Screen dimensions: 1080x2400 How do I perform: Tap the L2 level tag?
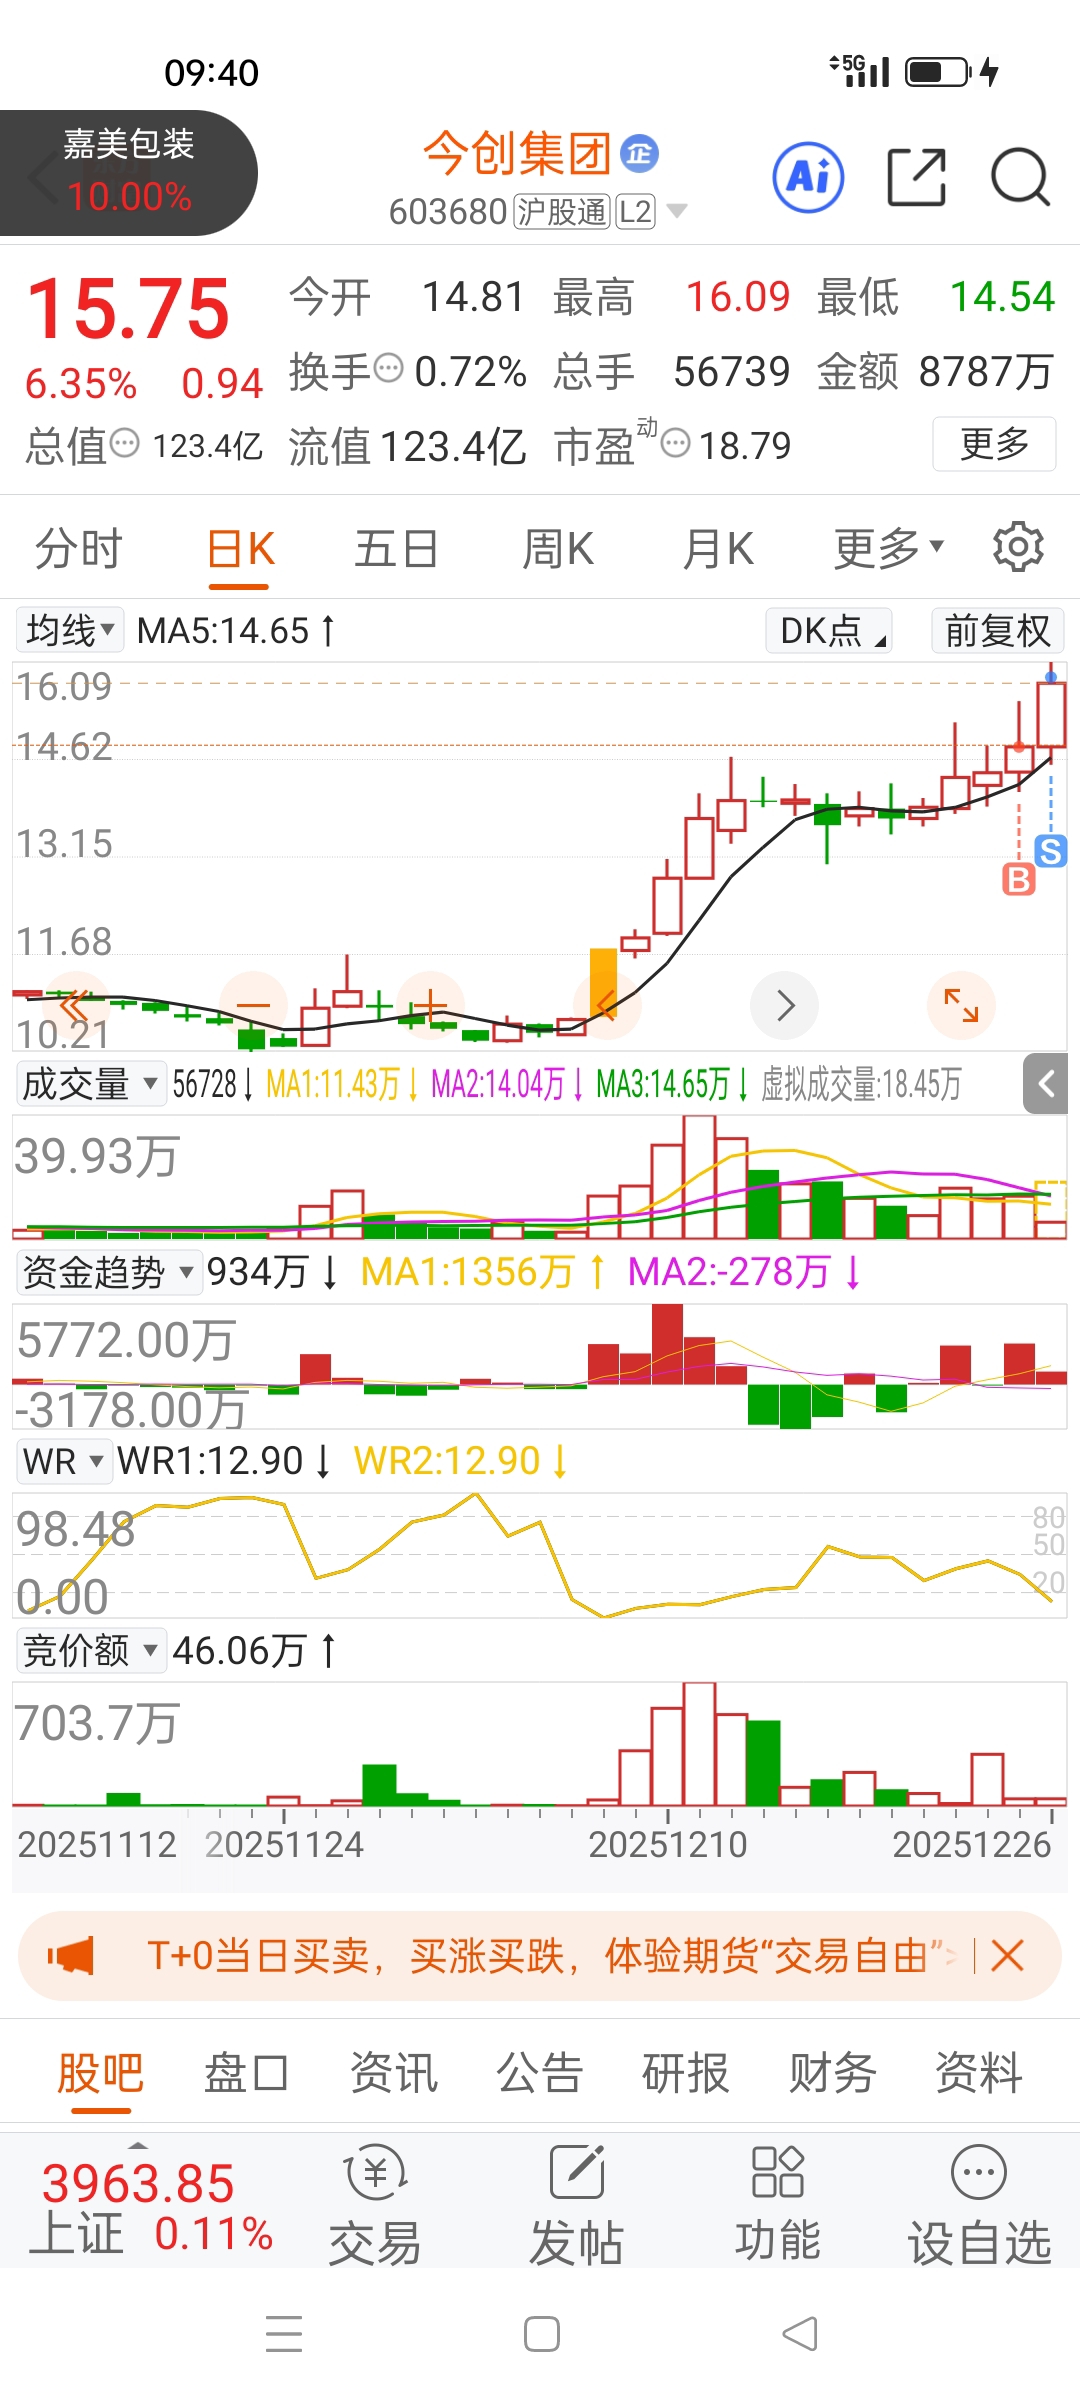tap(635, 212)
